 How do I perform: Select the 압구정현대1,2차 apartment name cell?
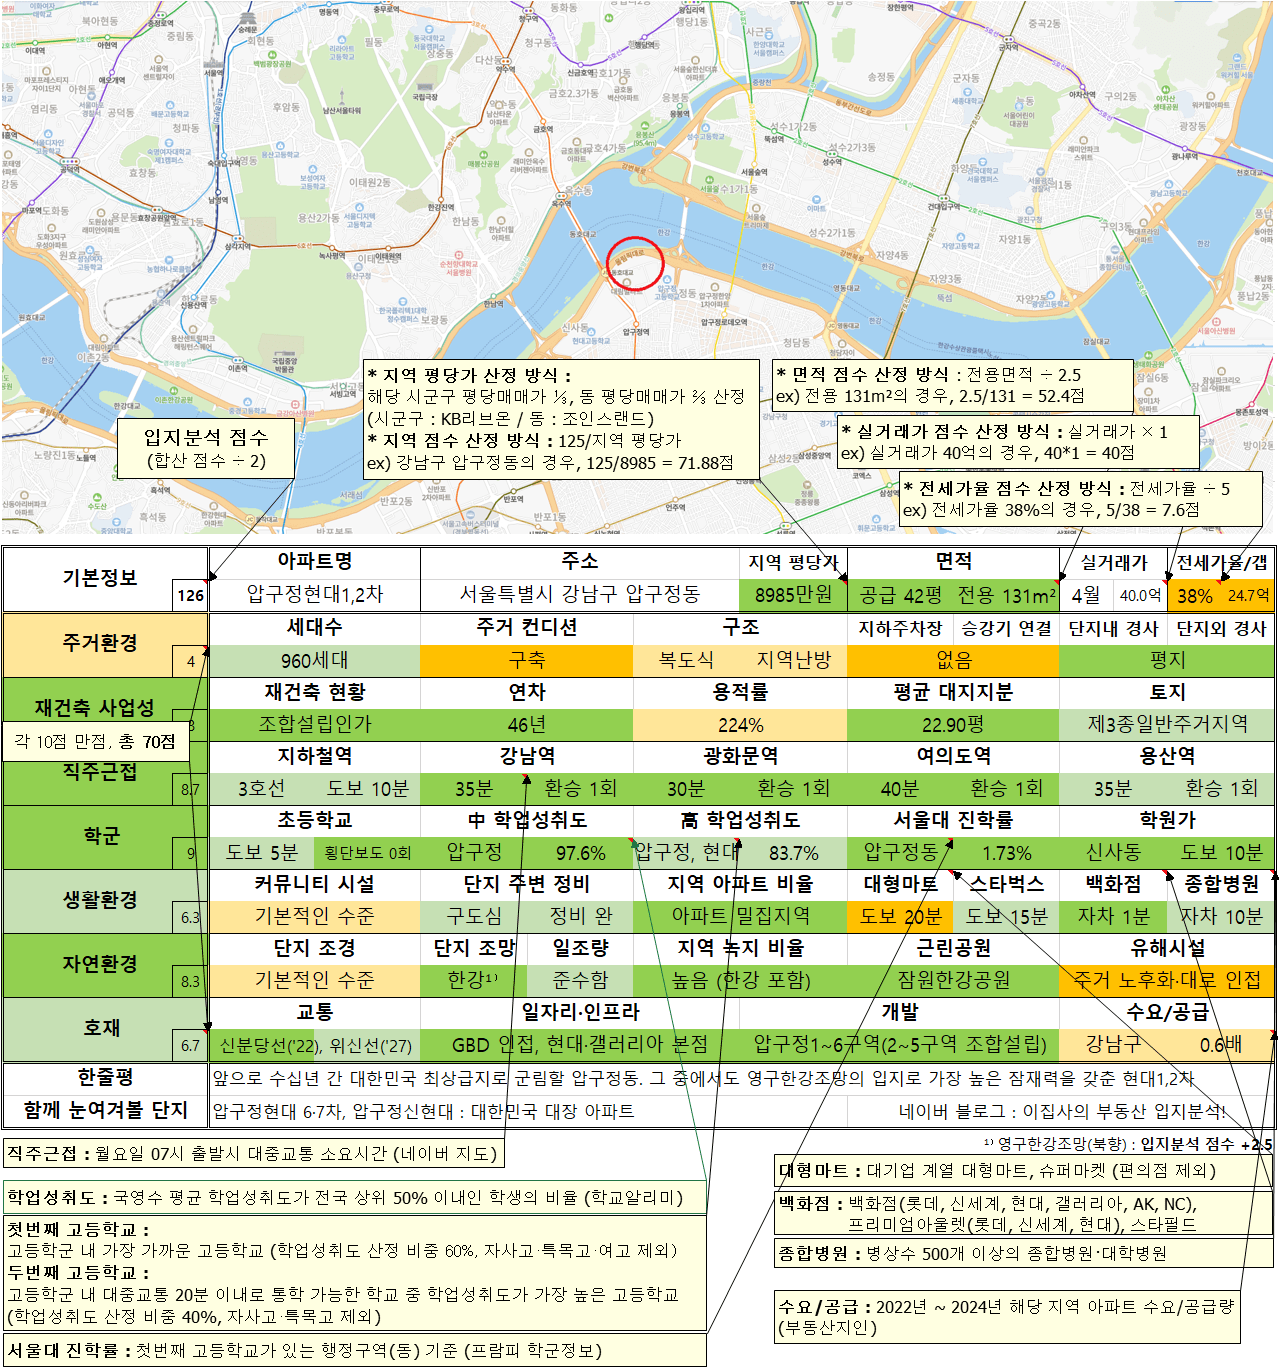point(315,595)
